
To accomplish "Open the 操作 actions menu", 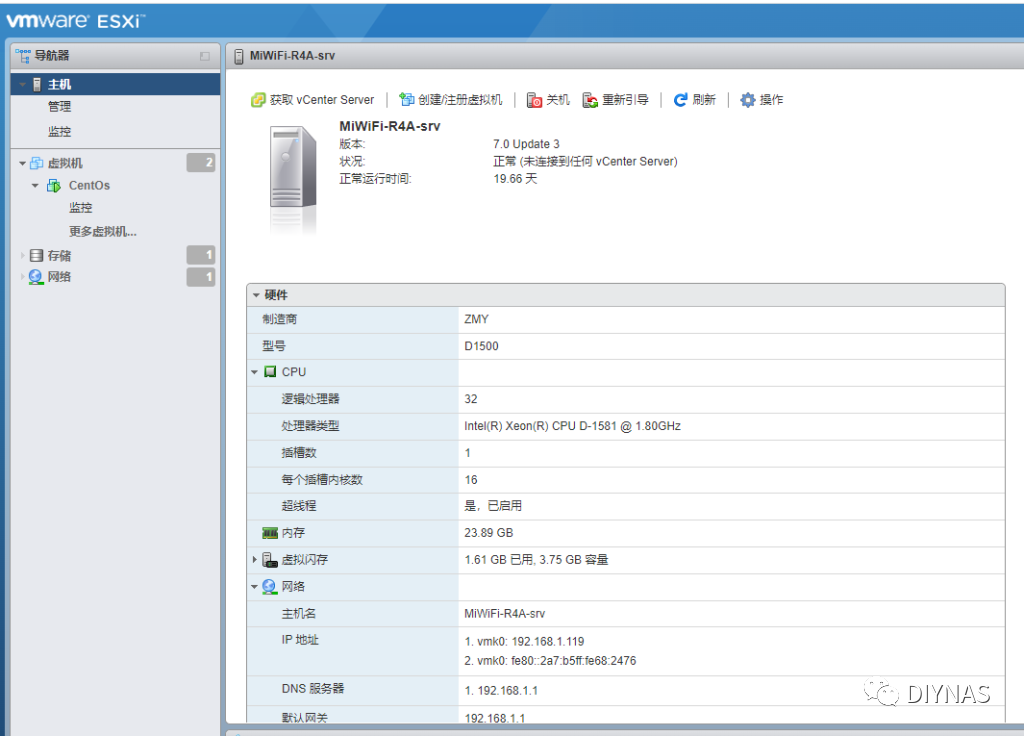I will coord(761,100).
